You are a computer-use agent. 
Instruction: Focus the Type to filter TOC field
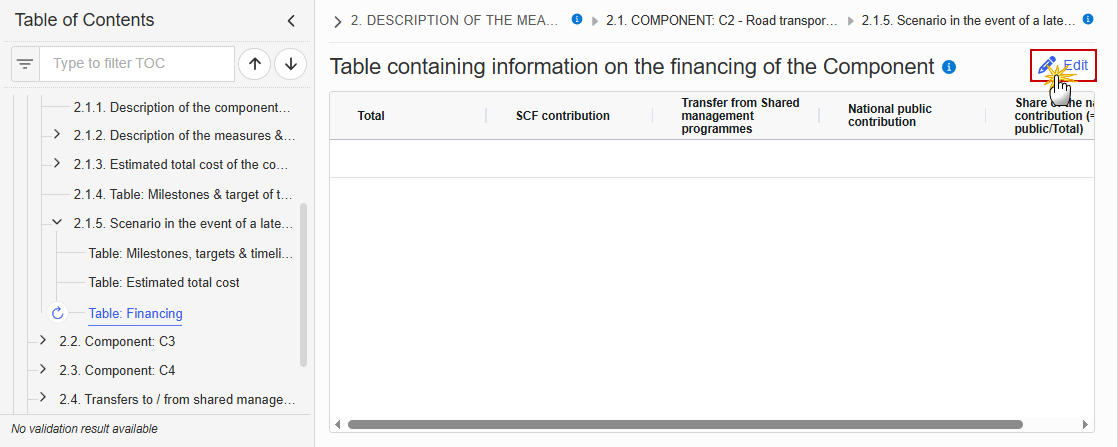137,64
